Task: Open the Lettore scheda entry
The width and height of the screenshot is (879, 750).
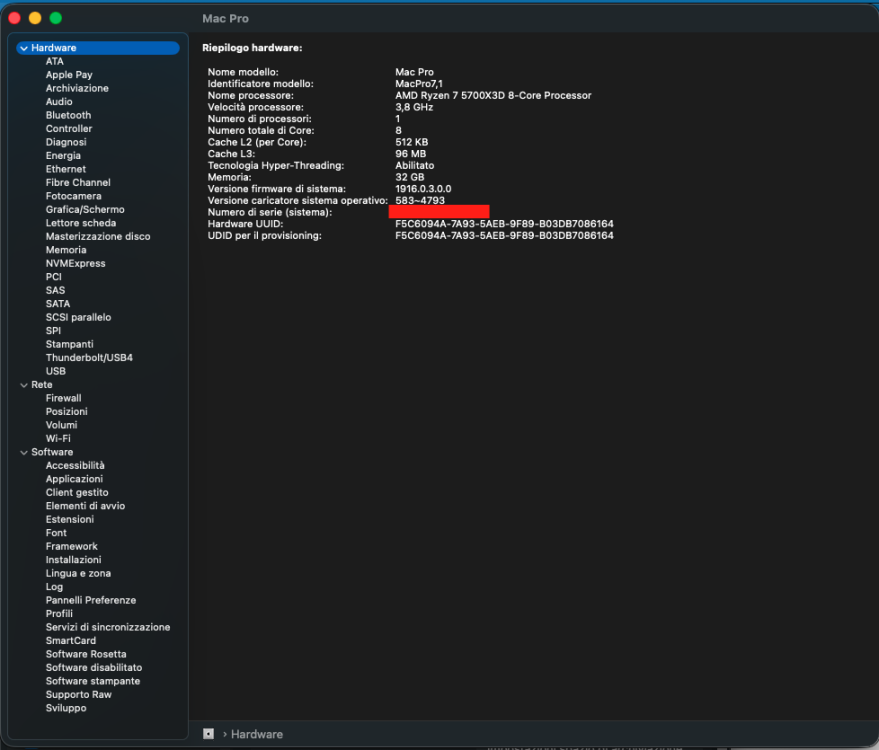Action: pos(81,223)
